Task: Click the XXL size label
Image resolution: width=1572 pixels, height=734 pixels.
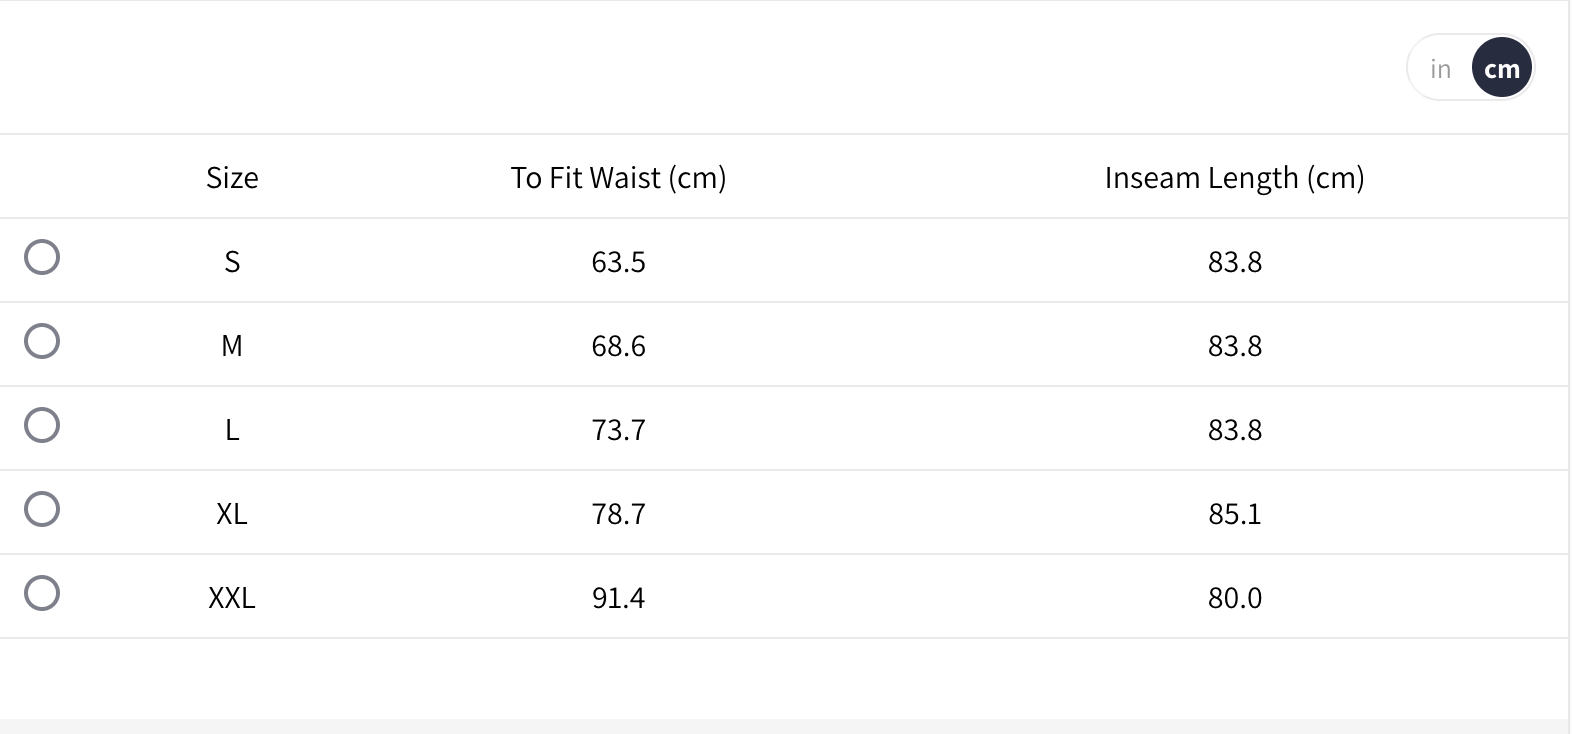Action: click(x=232, y=598)
